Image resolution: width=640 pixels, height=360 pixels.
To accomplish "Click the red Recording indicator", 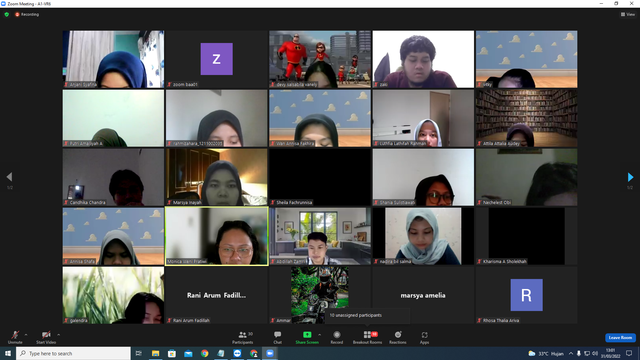I will tap(27, 14).
